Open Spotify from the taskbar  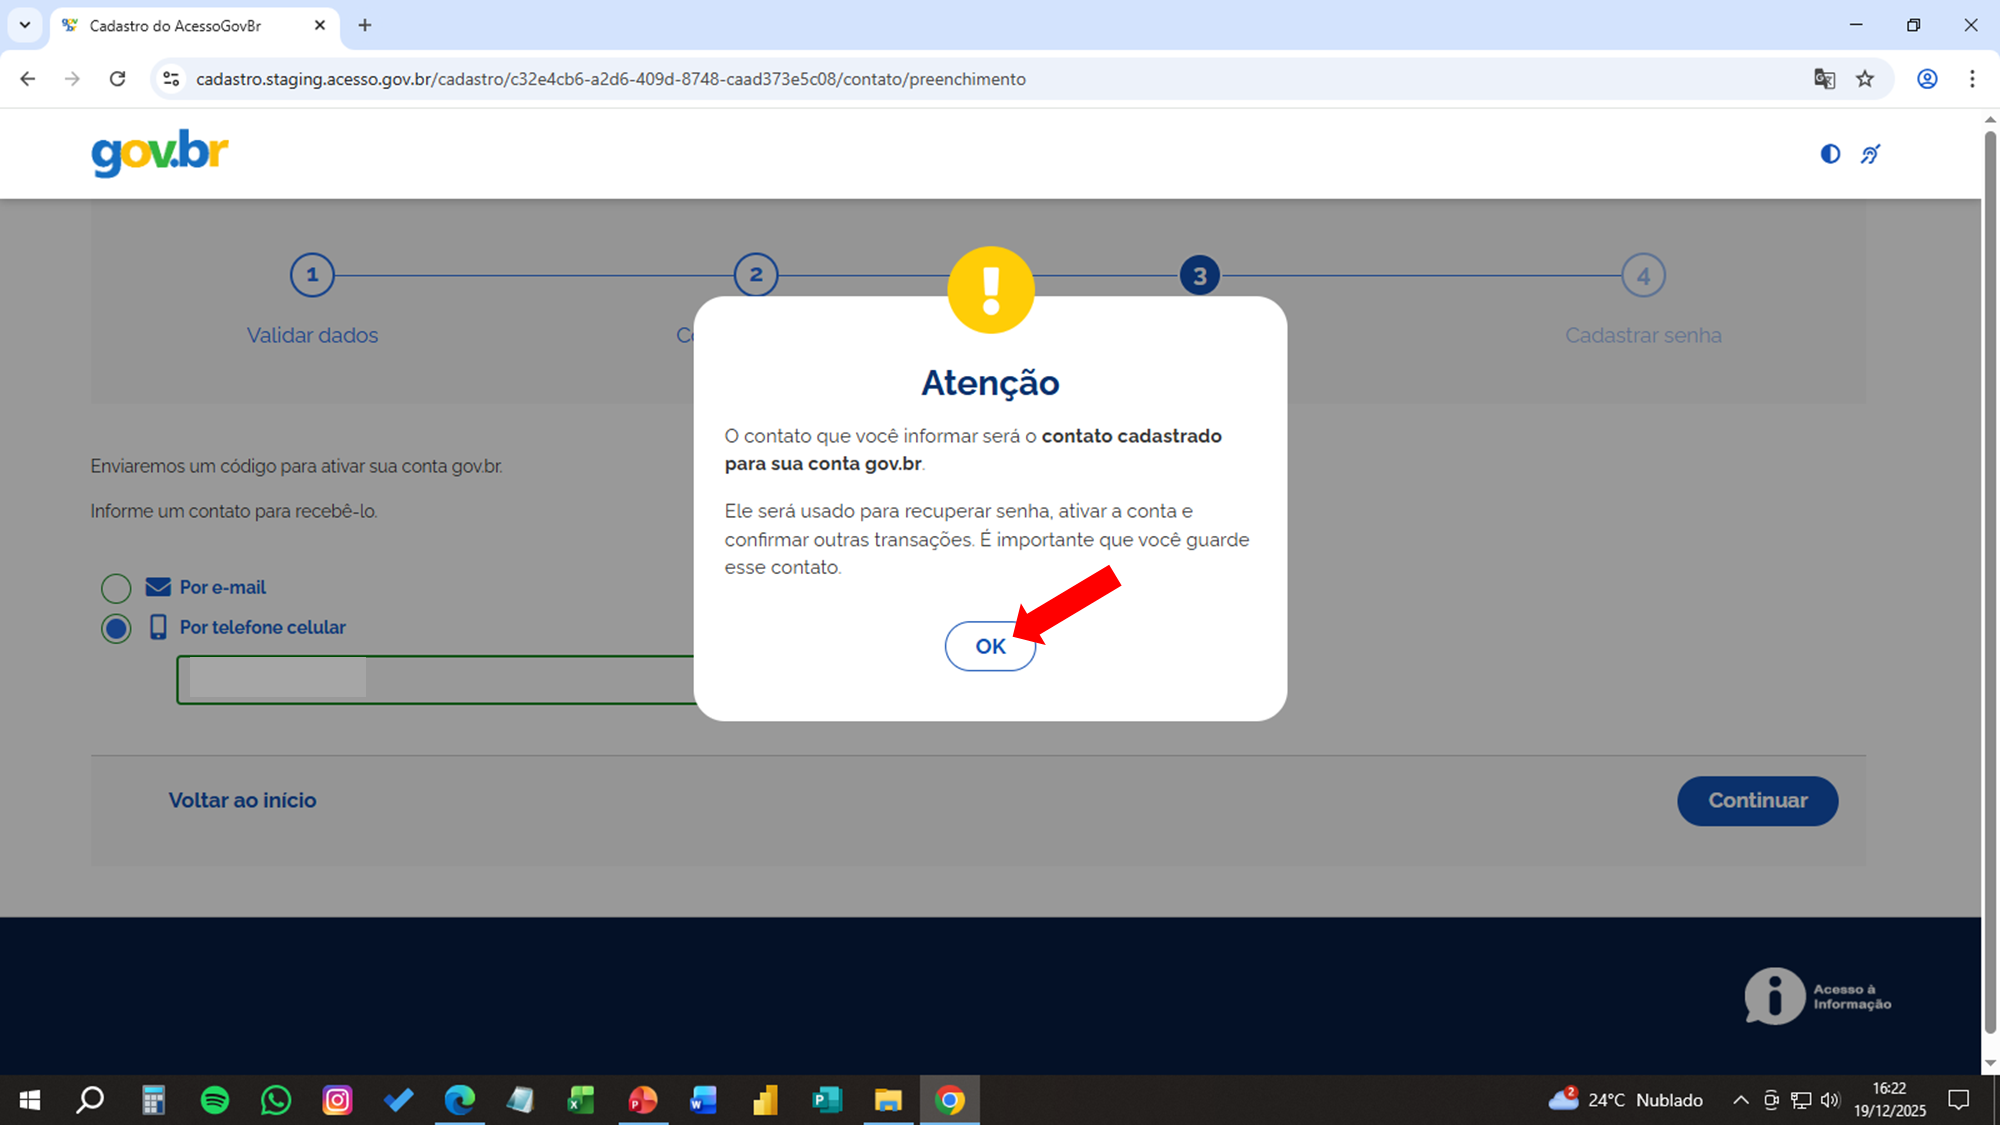tap(215, 1100)
